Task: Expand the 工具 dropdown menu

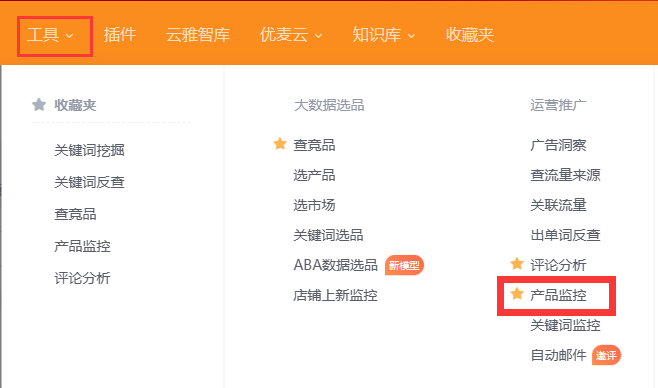Action: 50,35
